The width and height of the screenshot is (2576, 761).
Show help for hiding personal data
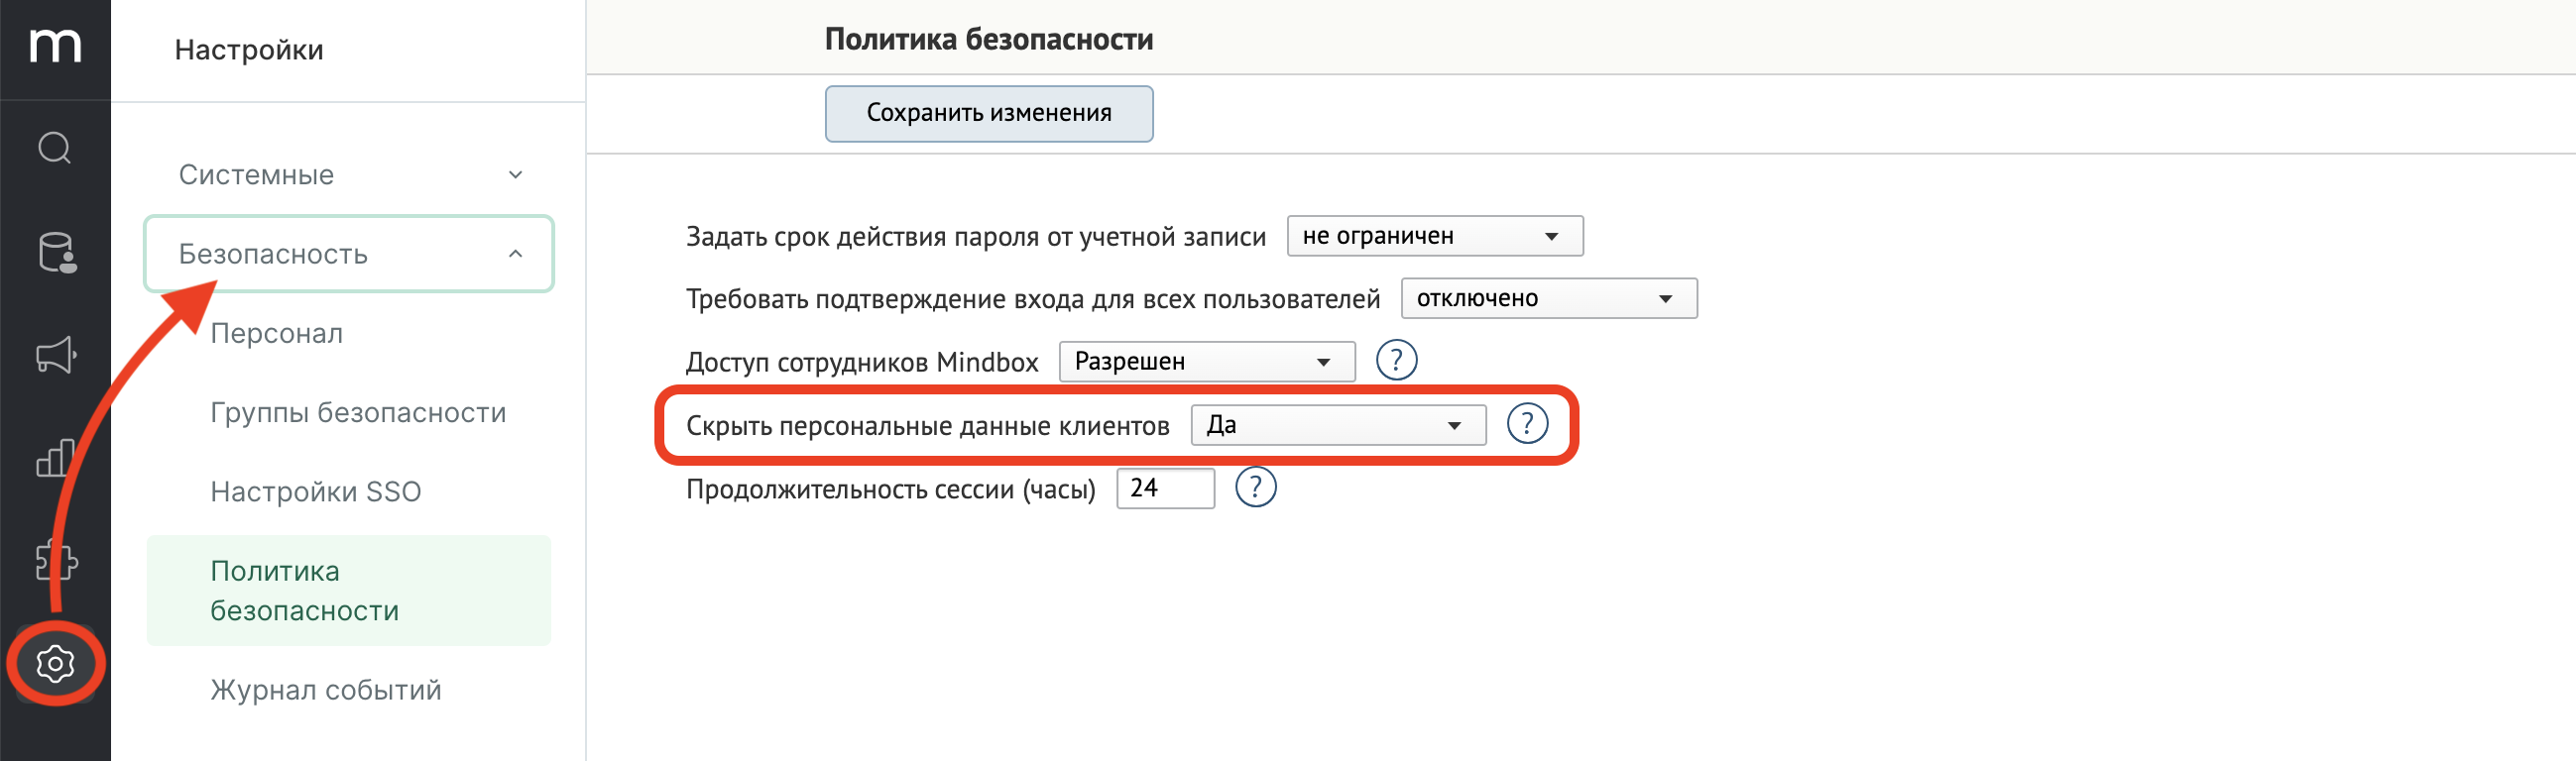coord(1527,424)
